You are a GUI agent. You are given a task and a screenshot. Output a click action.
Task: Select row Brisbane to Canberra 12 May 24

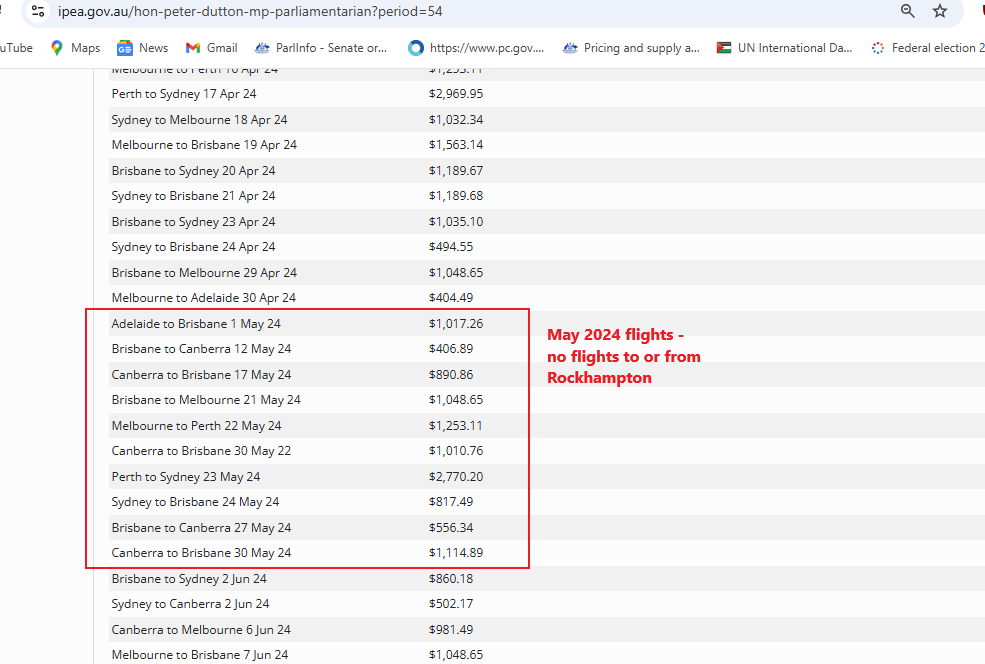(x=547, y=349)
